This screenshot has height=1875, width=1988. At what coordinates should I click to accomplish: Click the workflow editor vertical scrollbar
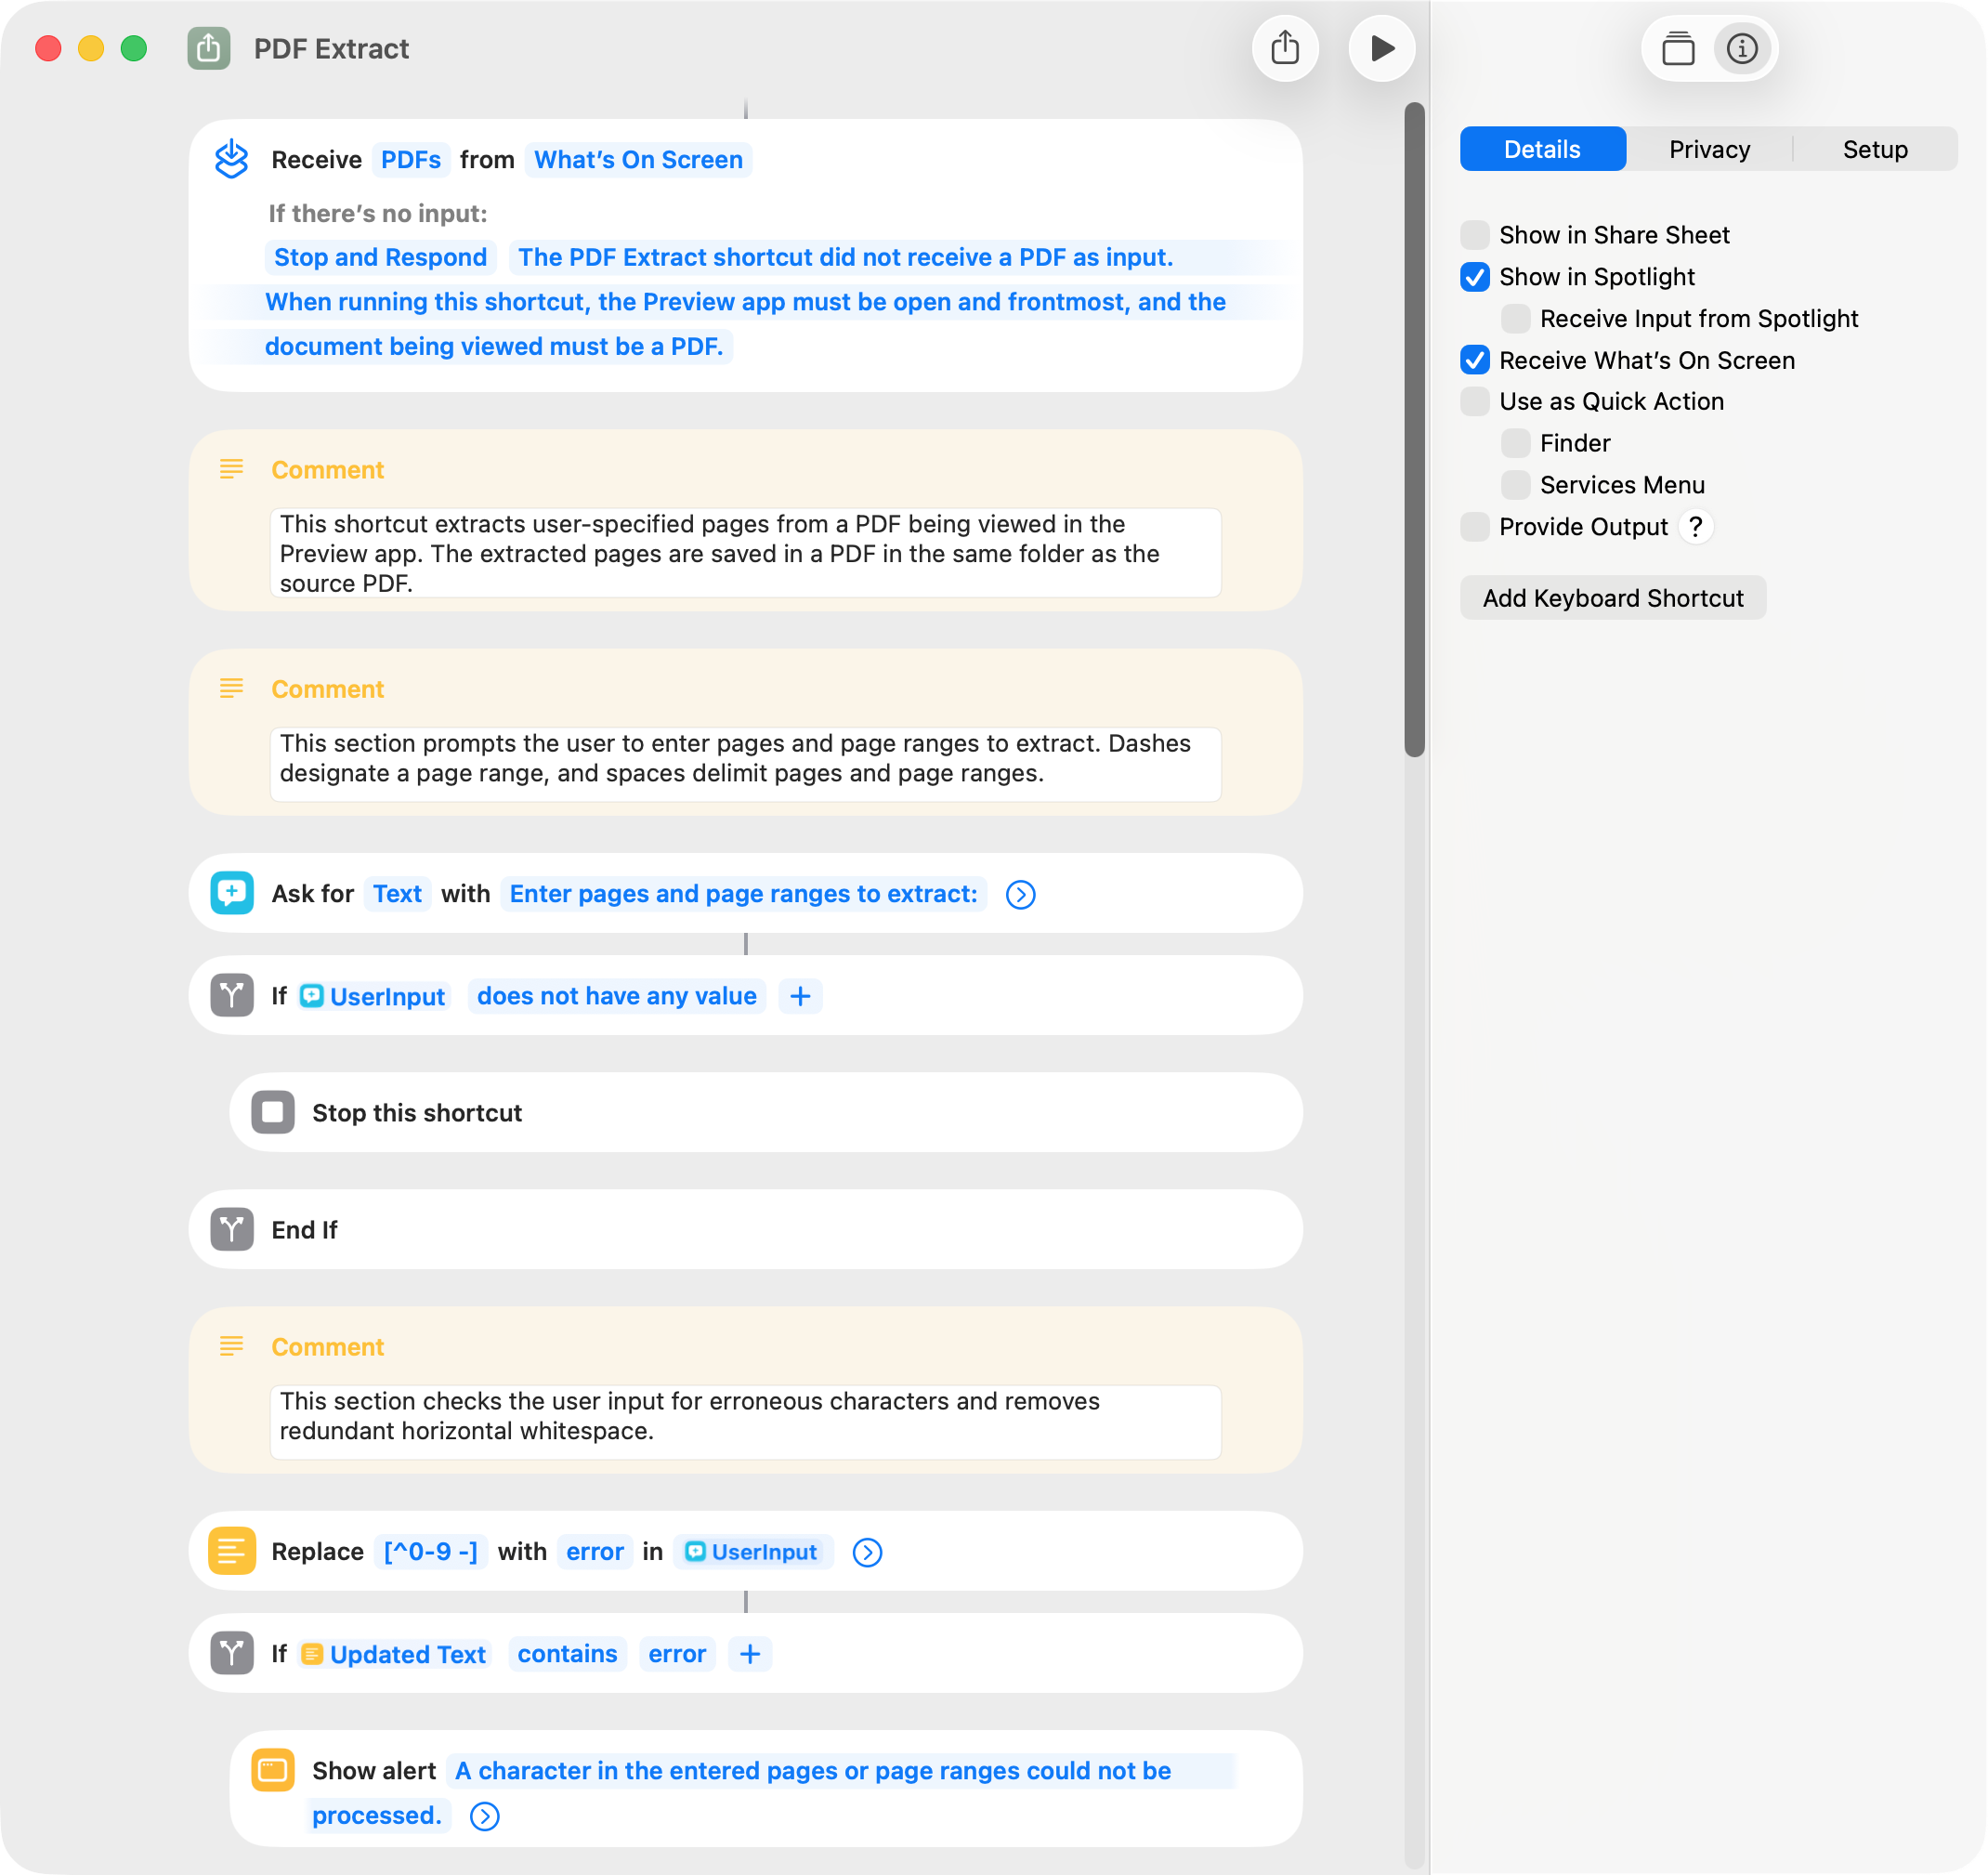pyautogui.click(x=1414, y=430)
